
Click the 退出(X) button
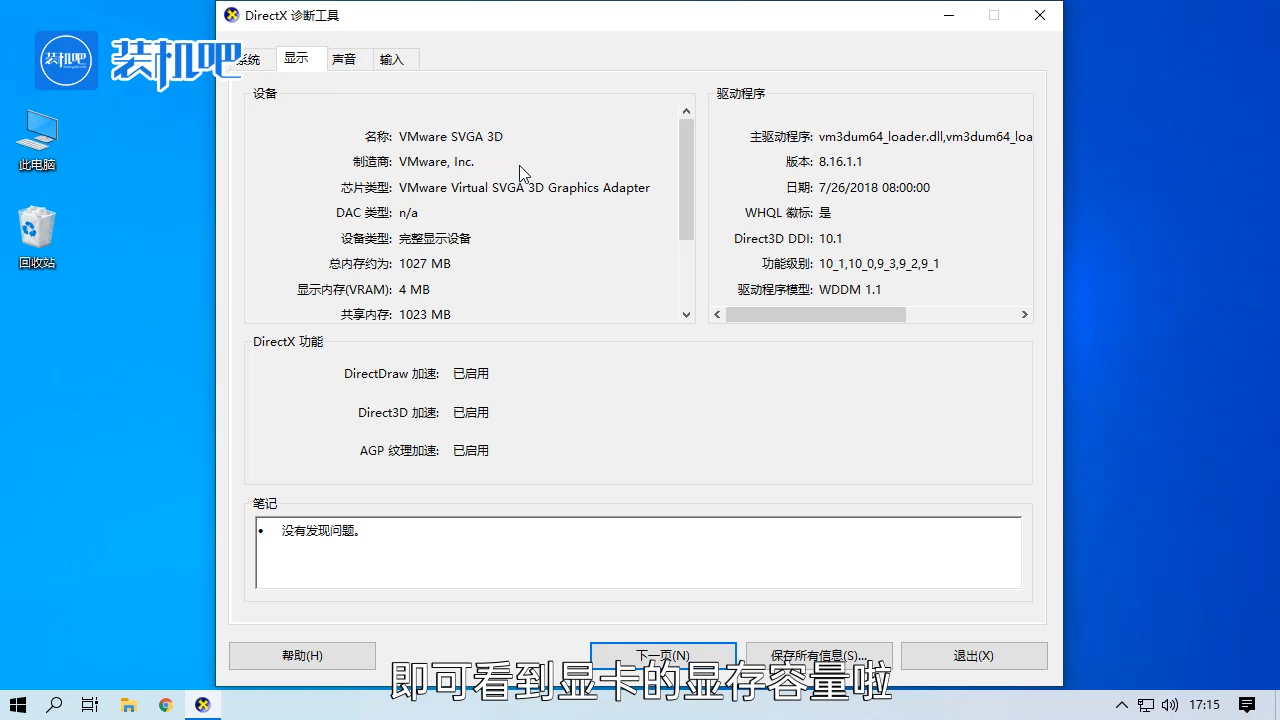tap(972, 655)
